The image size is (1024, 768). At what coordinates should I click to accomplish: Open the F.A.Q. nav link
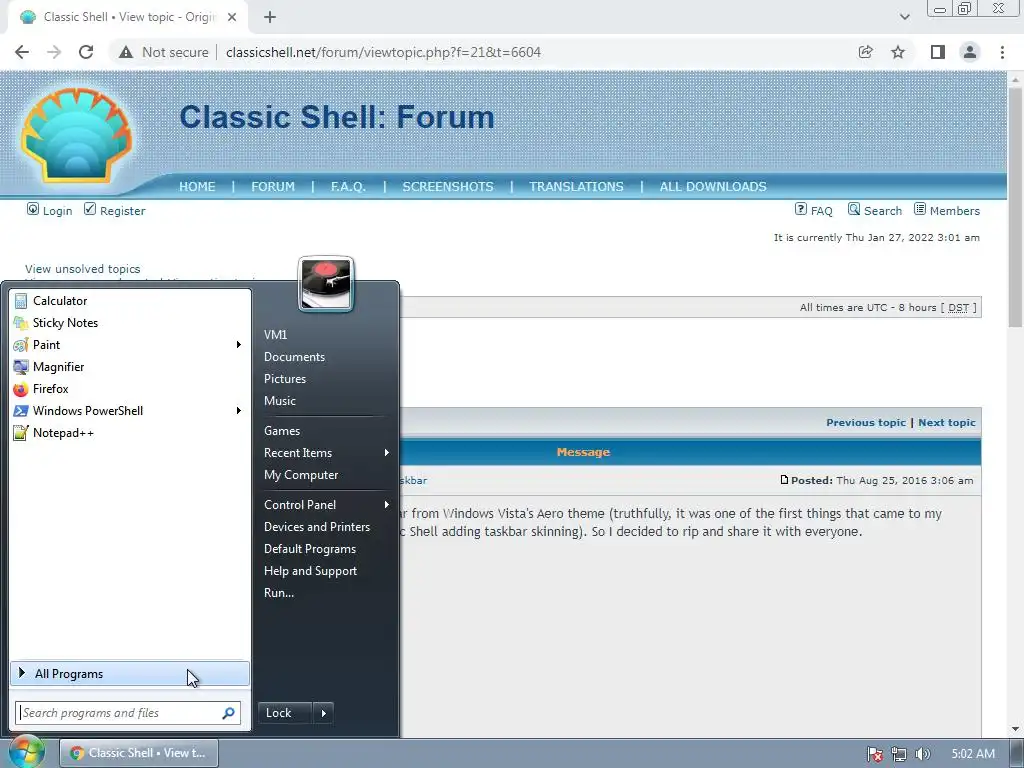[x=348, y=187]
